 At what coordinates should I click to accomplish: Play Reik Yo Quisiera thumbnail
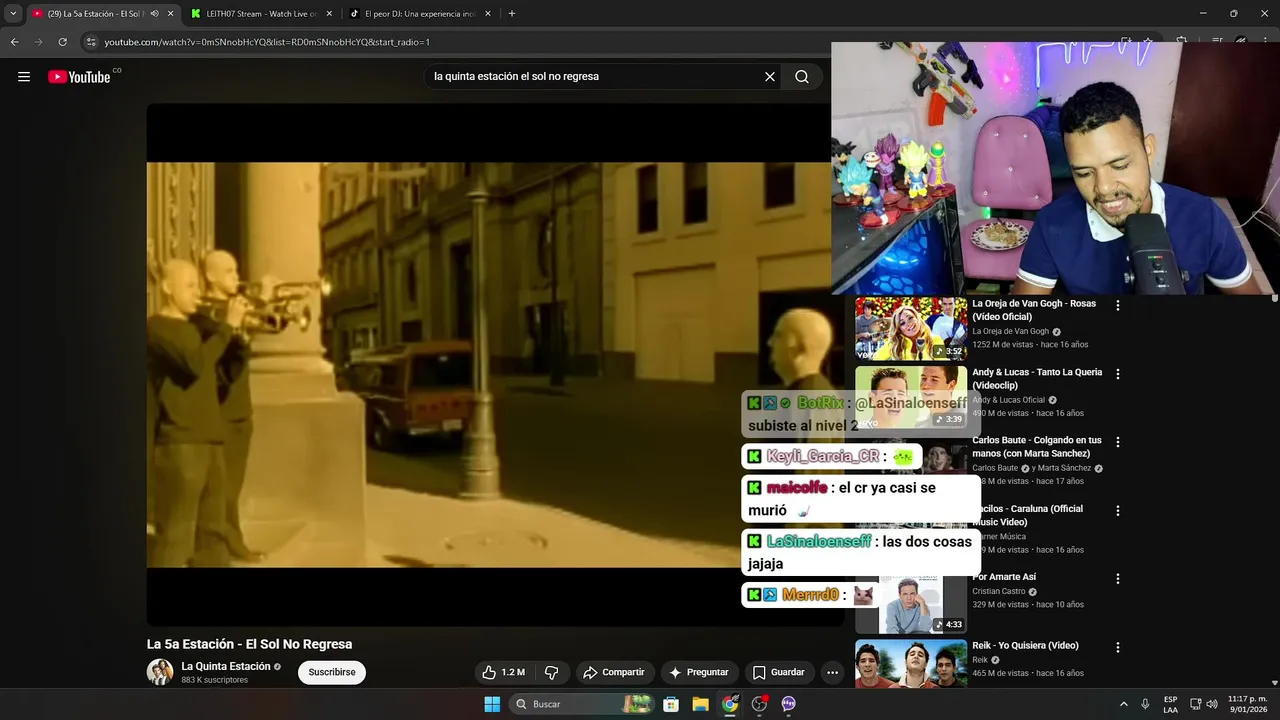click(911, 663)
